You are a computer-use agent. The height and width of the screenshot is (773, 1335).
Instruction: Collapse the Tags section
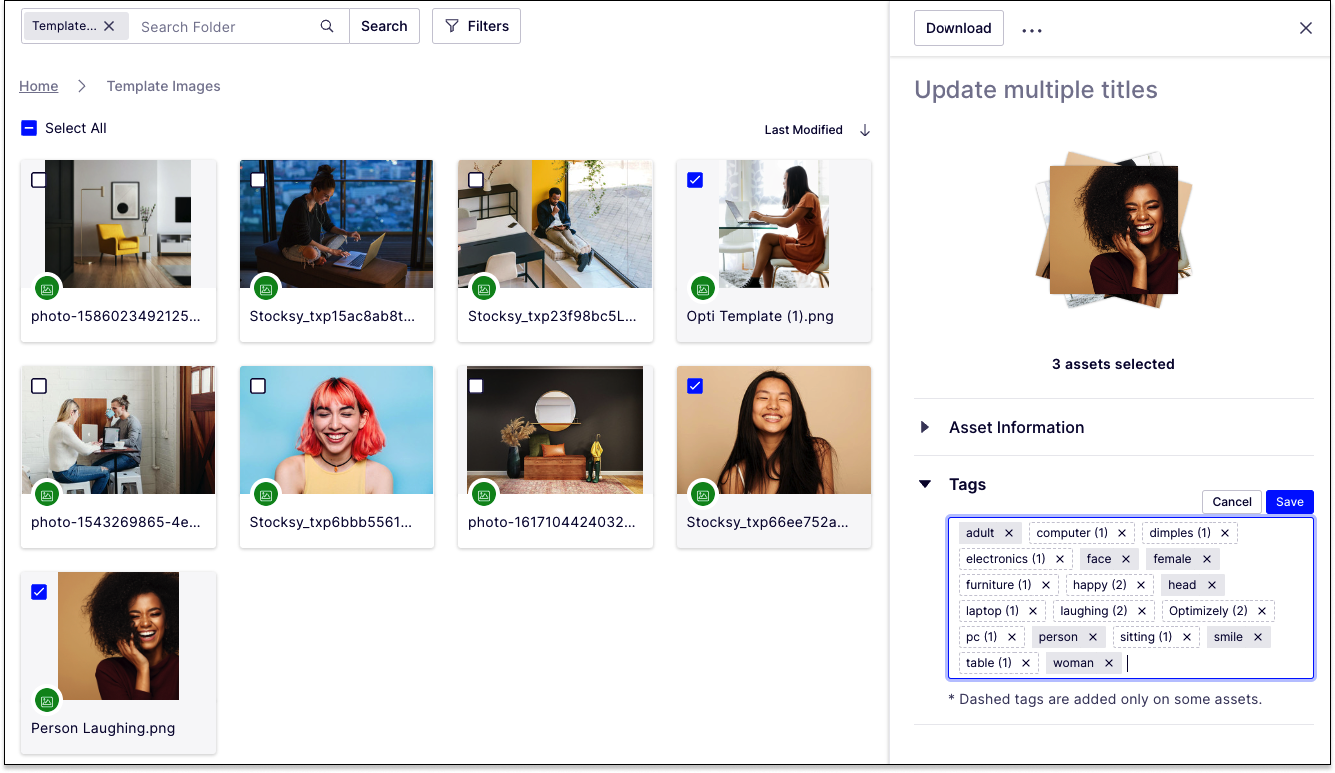point(924,483)
